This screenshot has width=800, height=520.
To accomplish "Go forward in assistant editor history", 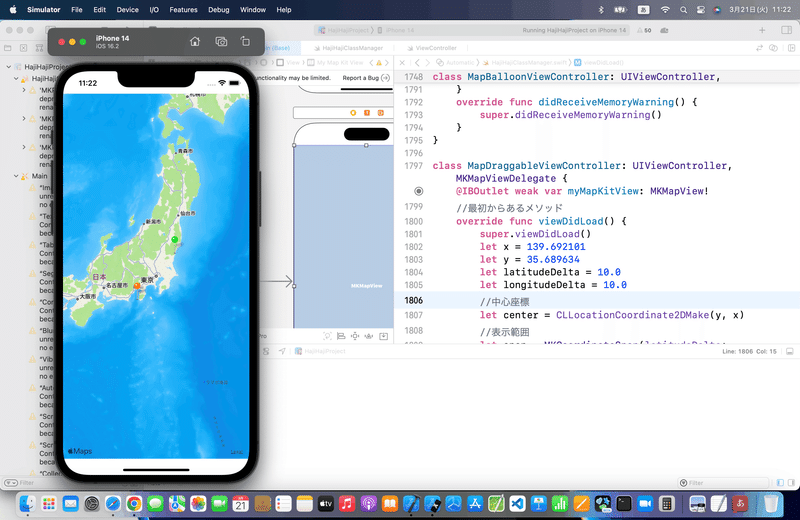I will 428,63.
